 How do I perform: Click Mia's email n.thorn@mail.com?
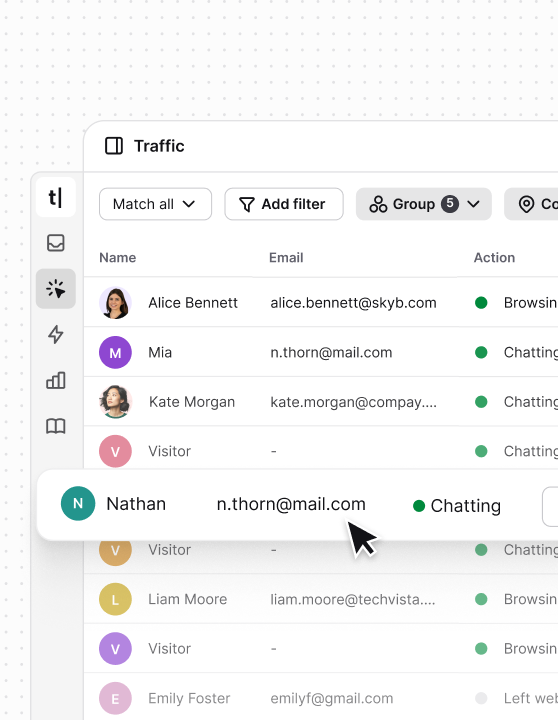point(331,352)
